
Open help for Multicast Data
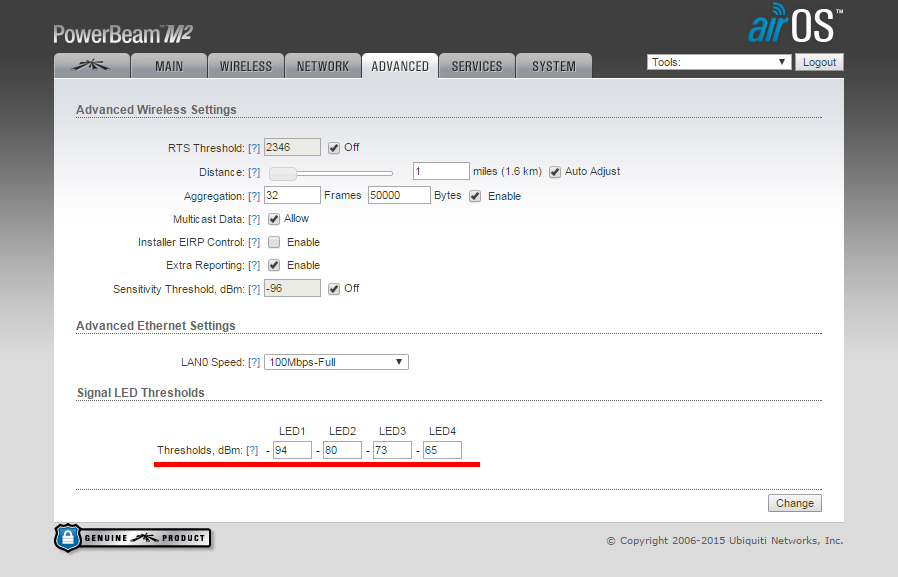point(254,219)
